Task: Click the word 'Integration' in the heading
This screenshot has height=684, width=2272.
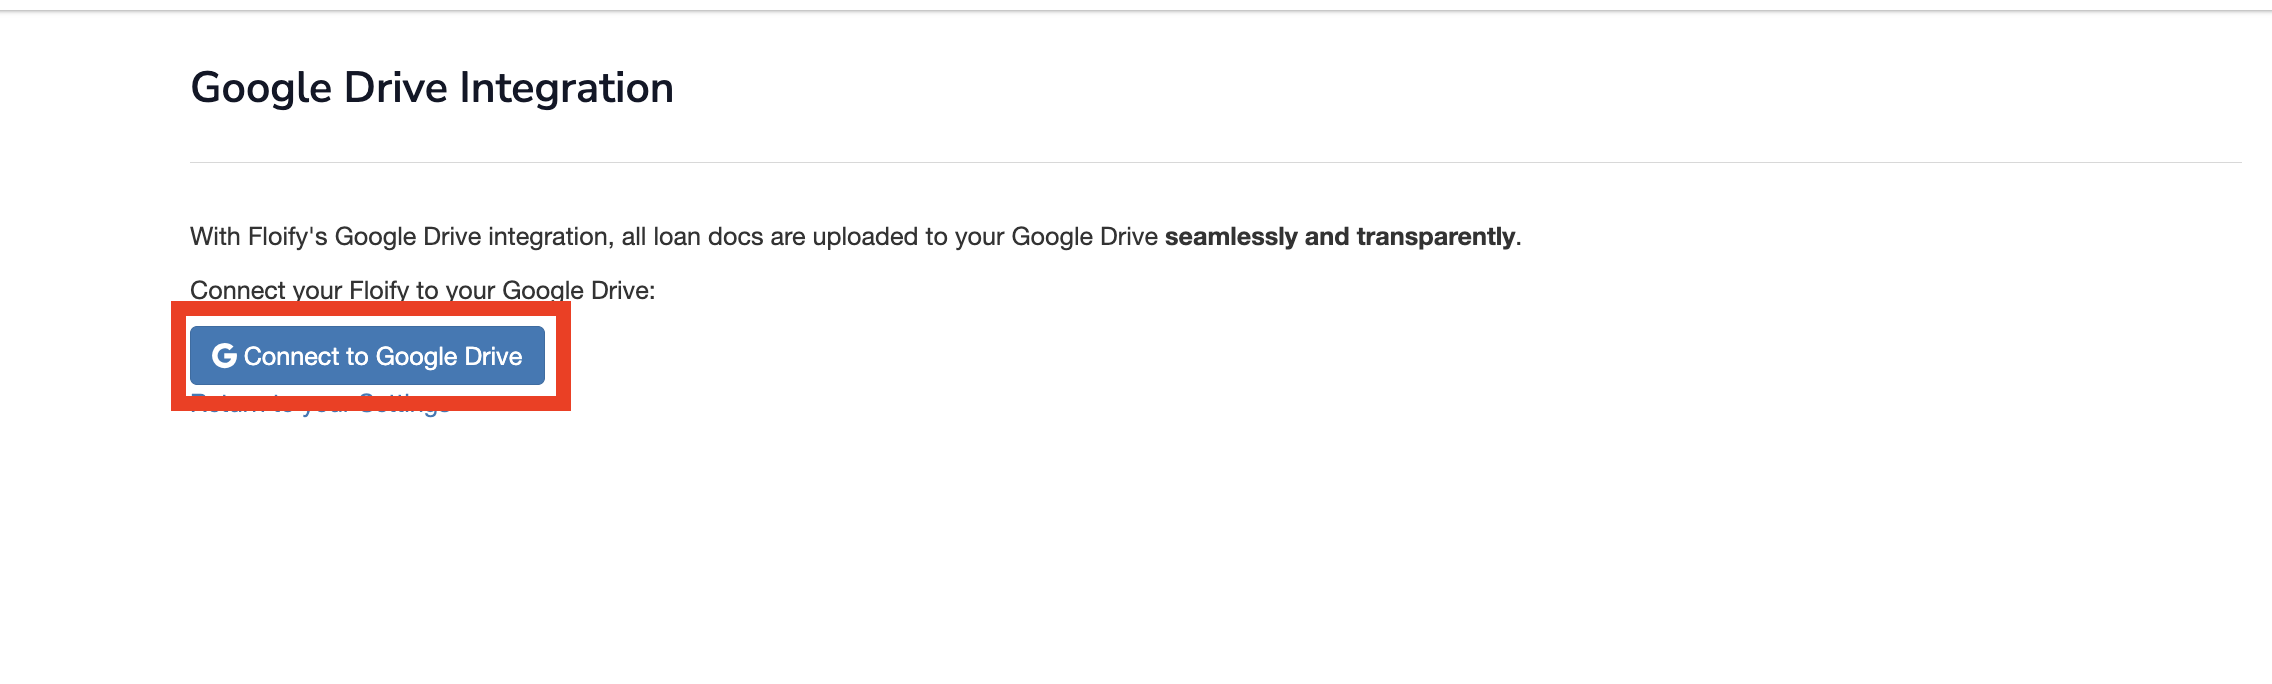Action: (x=566, y=88)
